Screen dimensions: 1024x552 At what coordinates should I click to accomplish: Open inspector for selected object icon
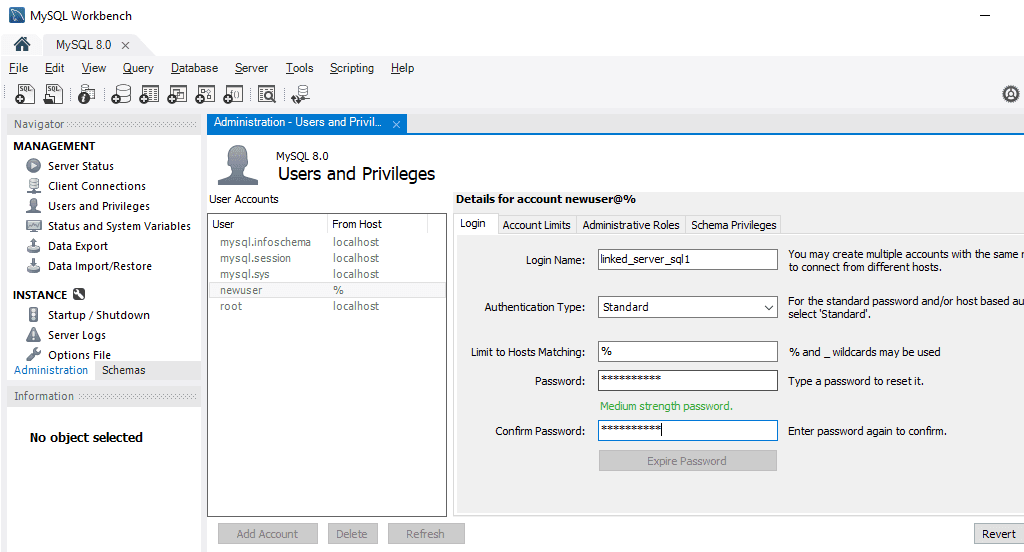[x=86, y=94]
